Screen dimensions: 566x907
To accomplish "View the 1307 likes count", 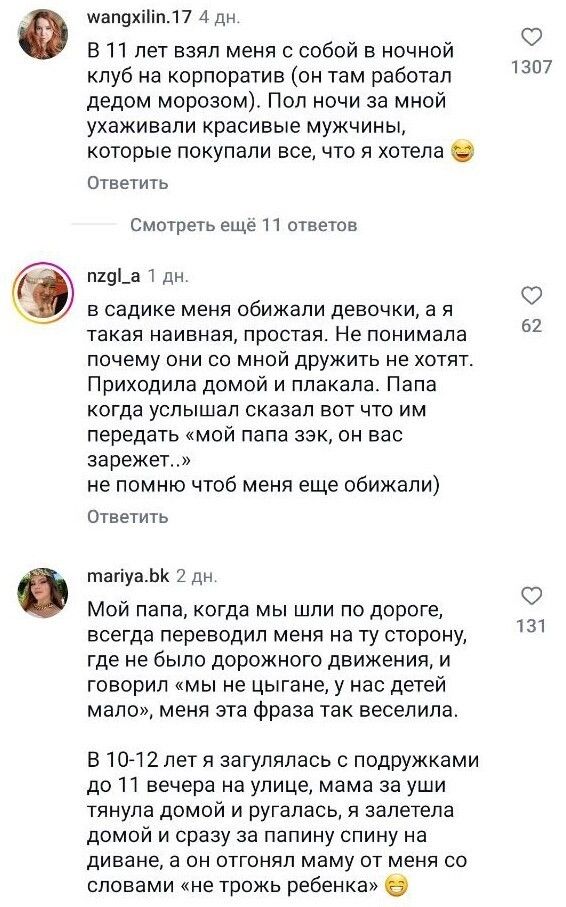I will point(531,67).
